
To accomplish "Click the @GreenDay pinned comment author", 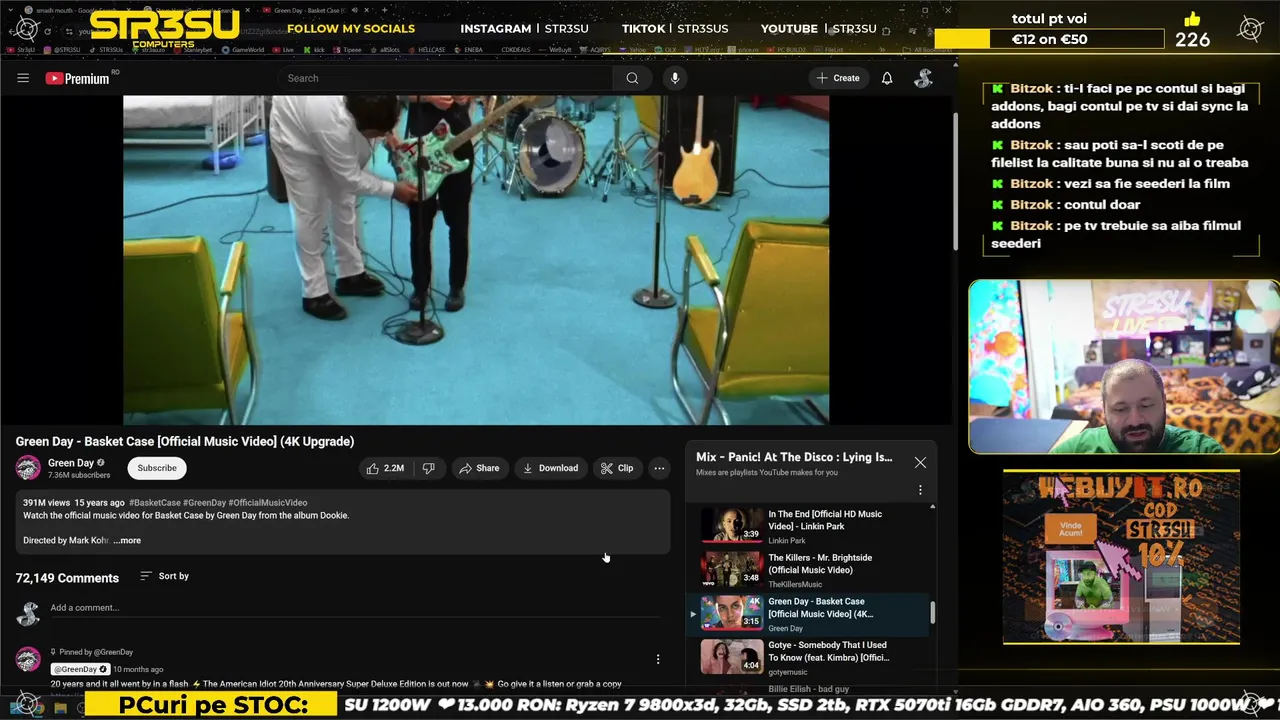I will [x=80, y=669].
